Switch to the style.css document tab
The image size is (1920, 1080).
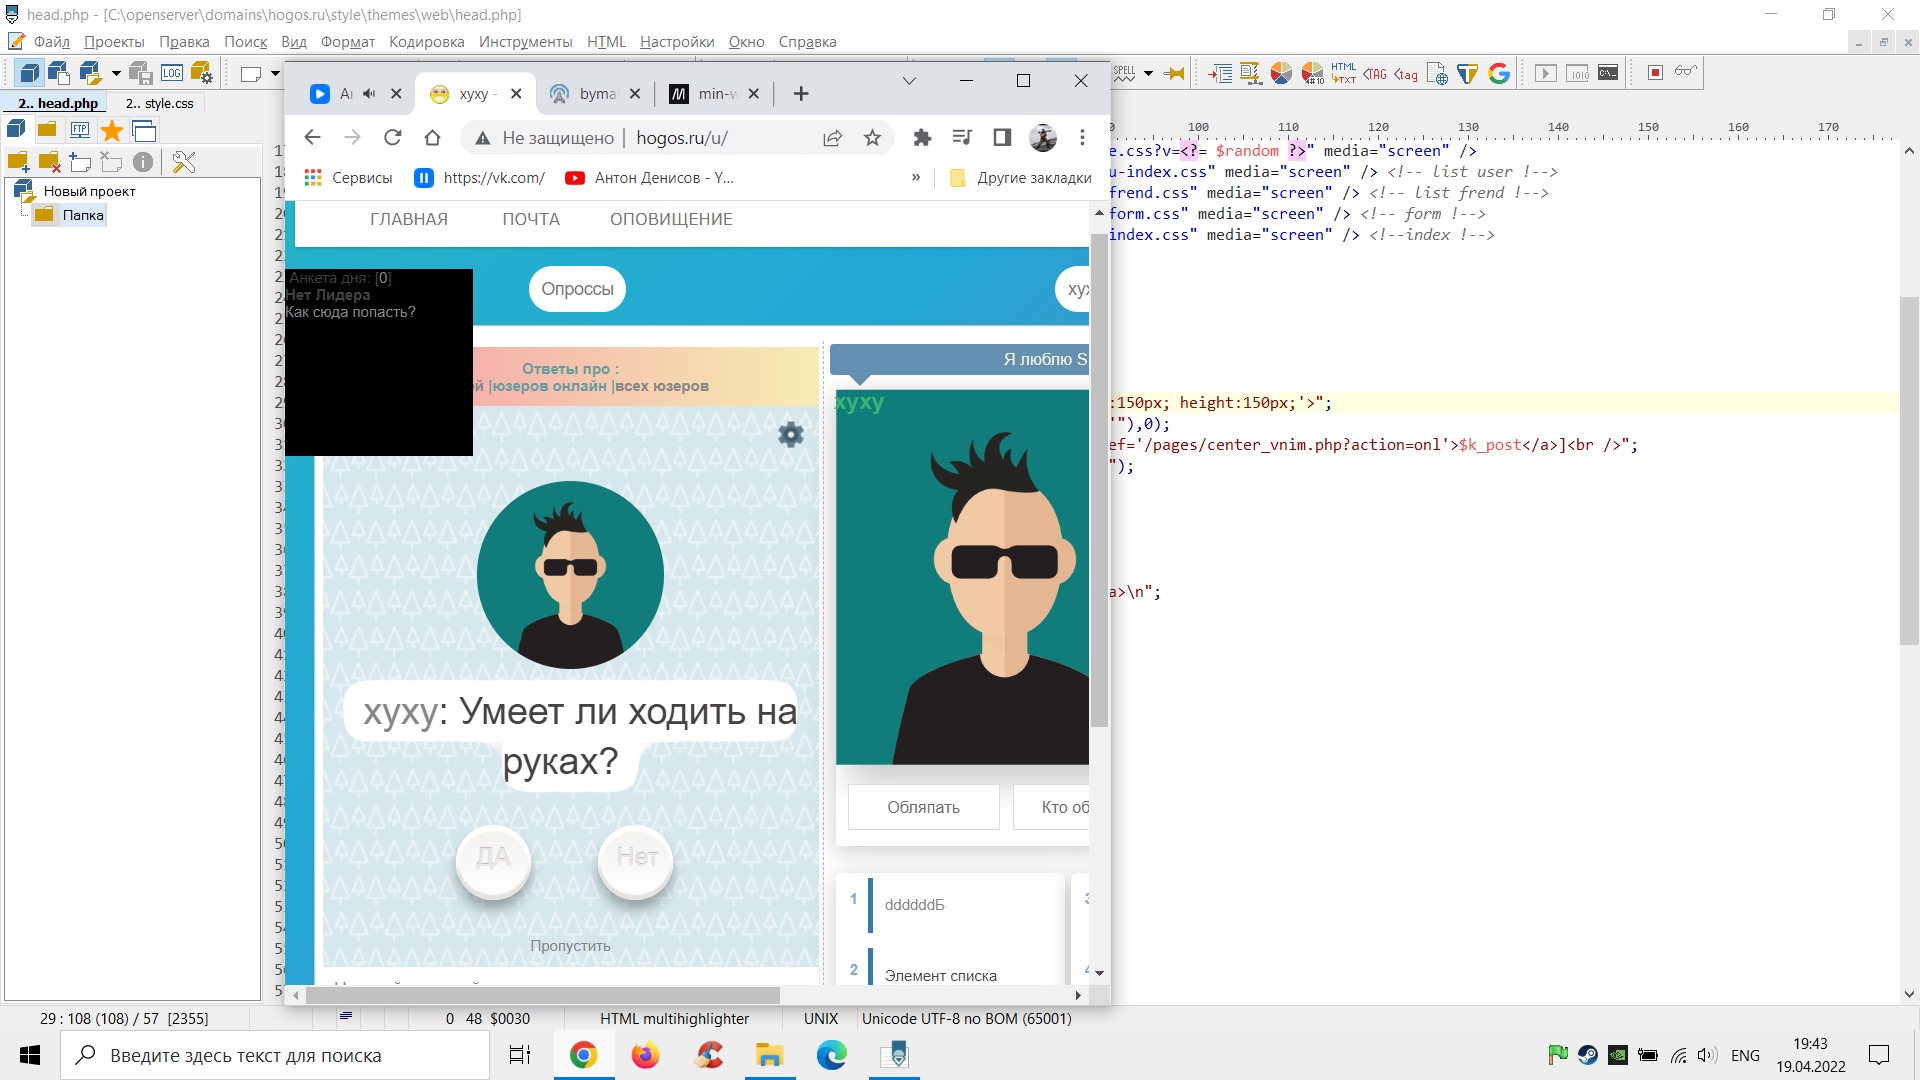click(x=160, y=103)
